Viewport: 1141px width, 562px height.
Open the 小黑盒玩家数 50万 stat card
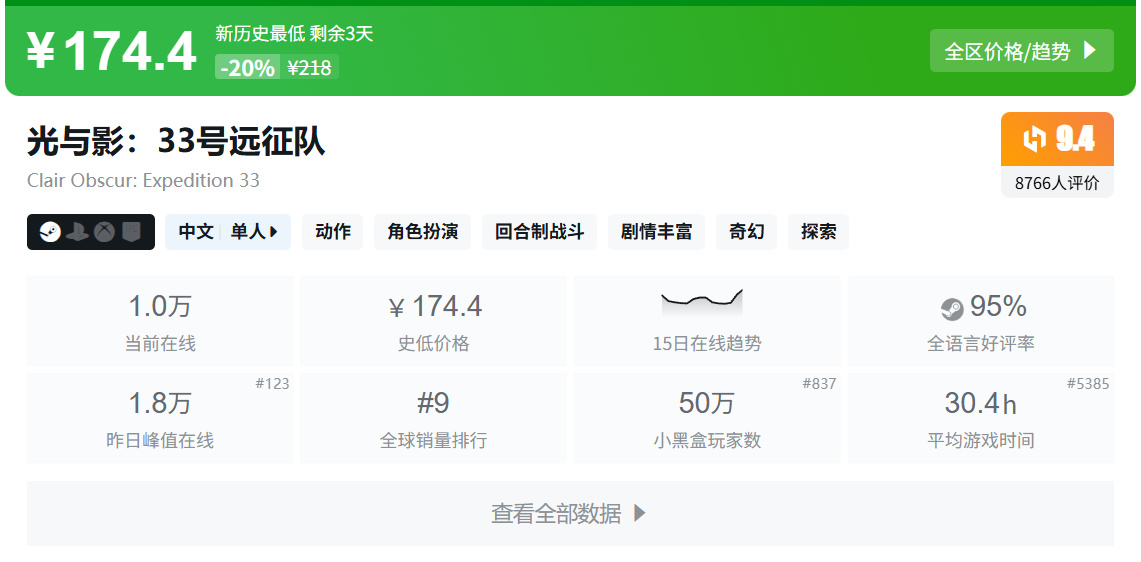[707, 418]
